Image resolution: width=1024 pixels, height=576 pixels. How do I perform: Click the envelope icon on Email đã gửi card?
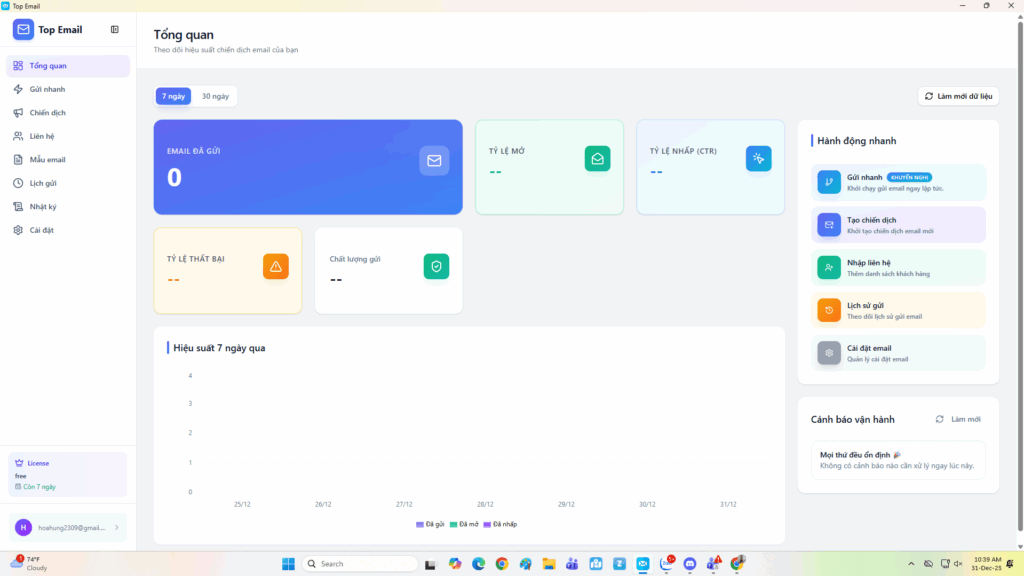point(434,161)
